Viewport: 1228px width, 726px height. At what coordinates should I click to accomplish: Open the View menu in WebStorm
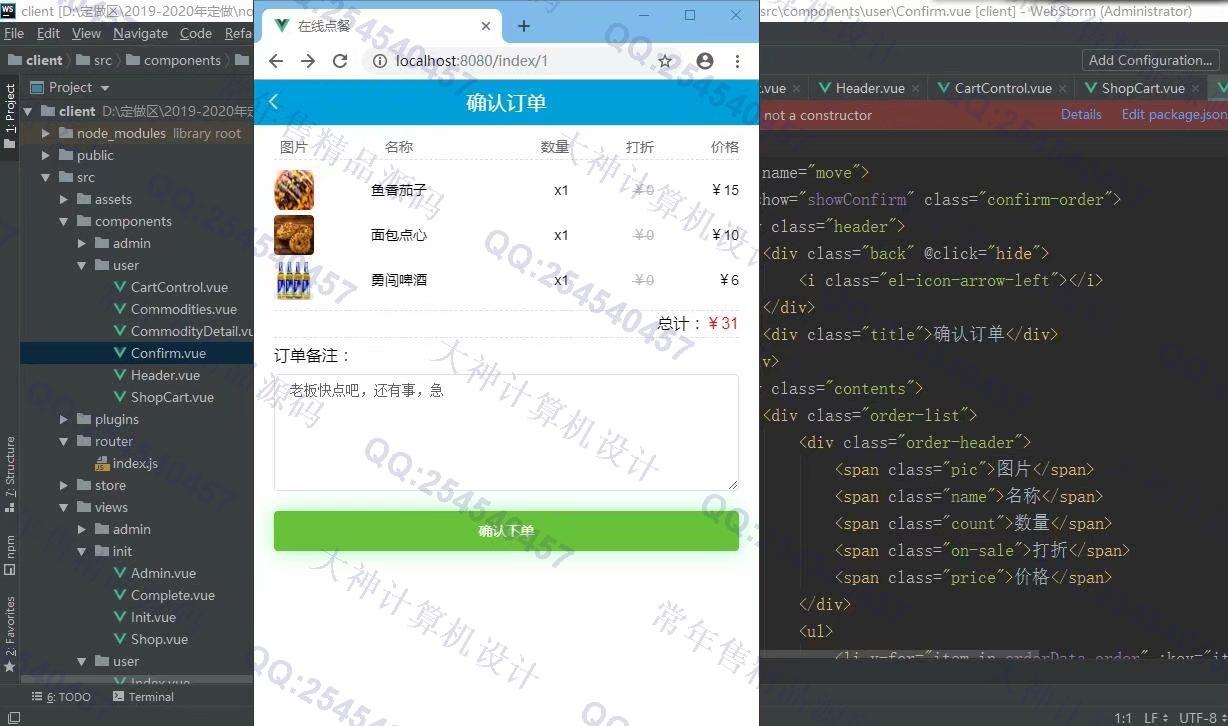tap(86, 33)
